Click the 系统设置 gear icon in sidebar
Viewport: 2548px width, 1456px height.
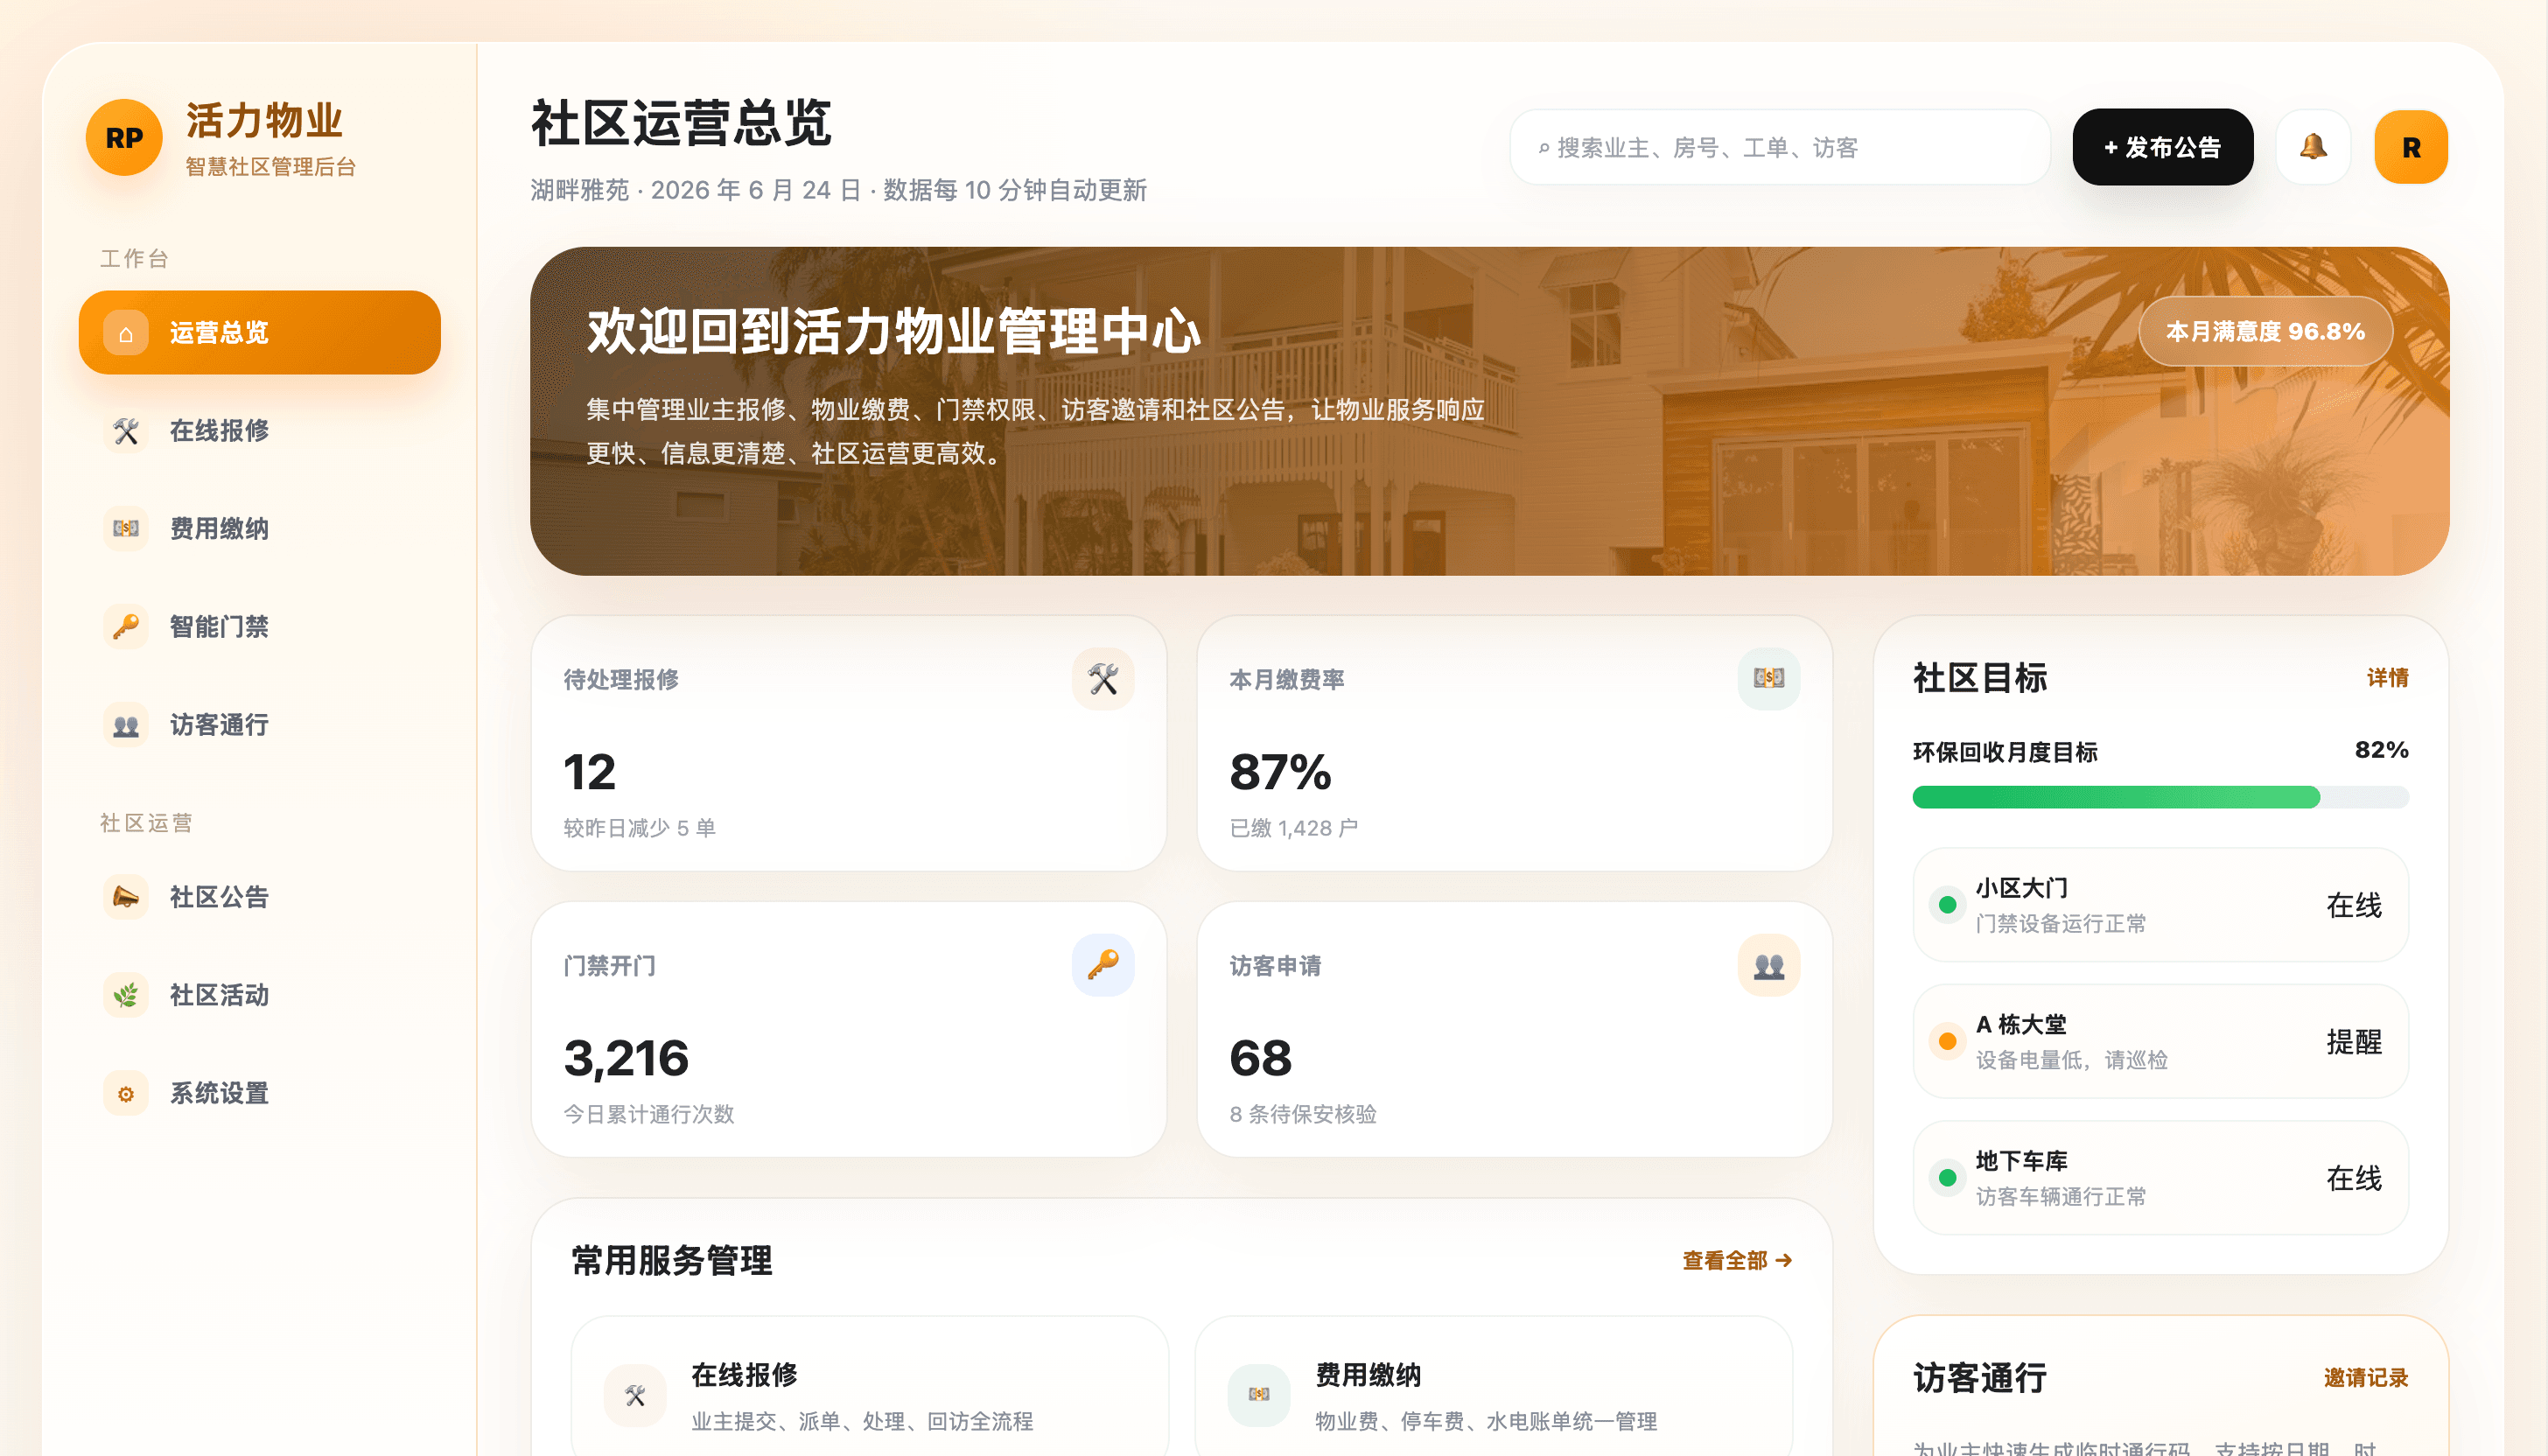(x=126, y=1093)
